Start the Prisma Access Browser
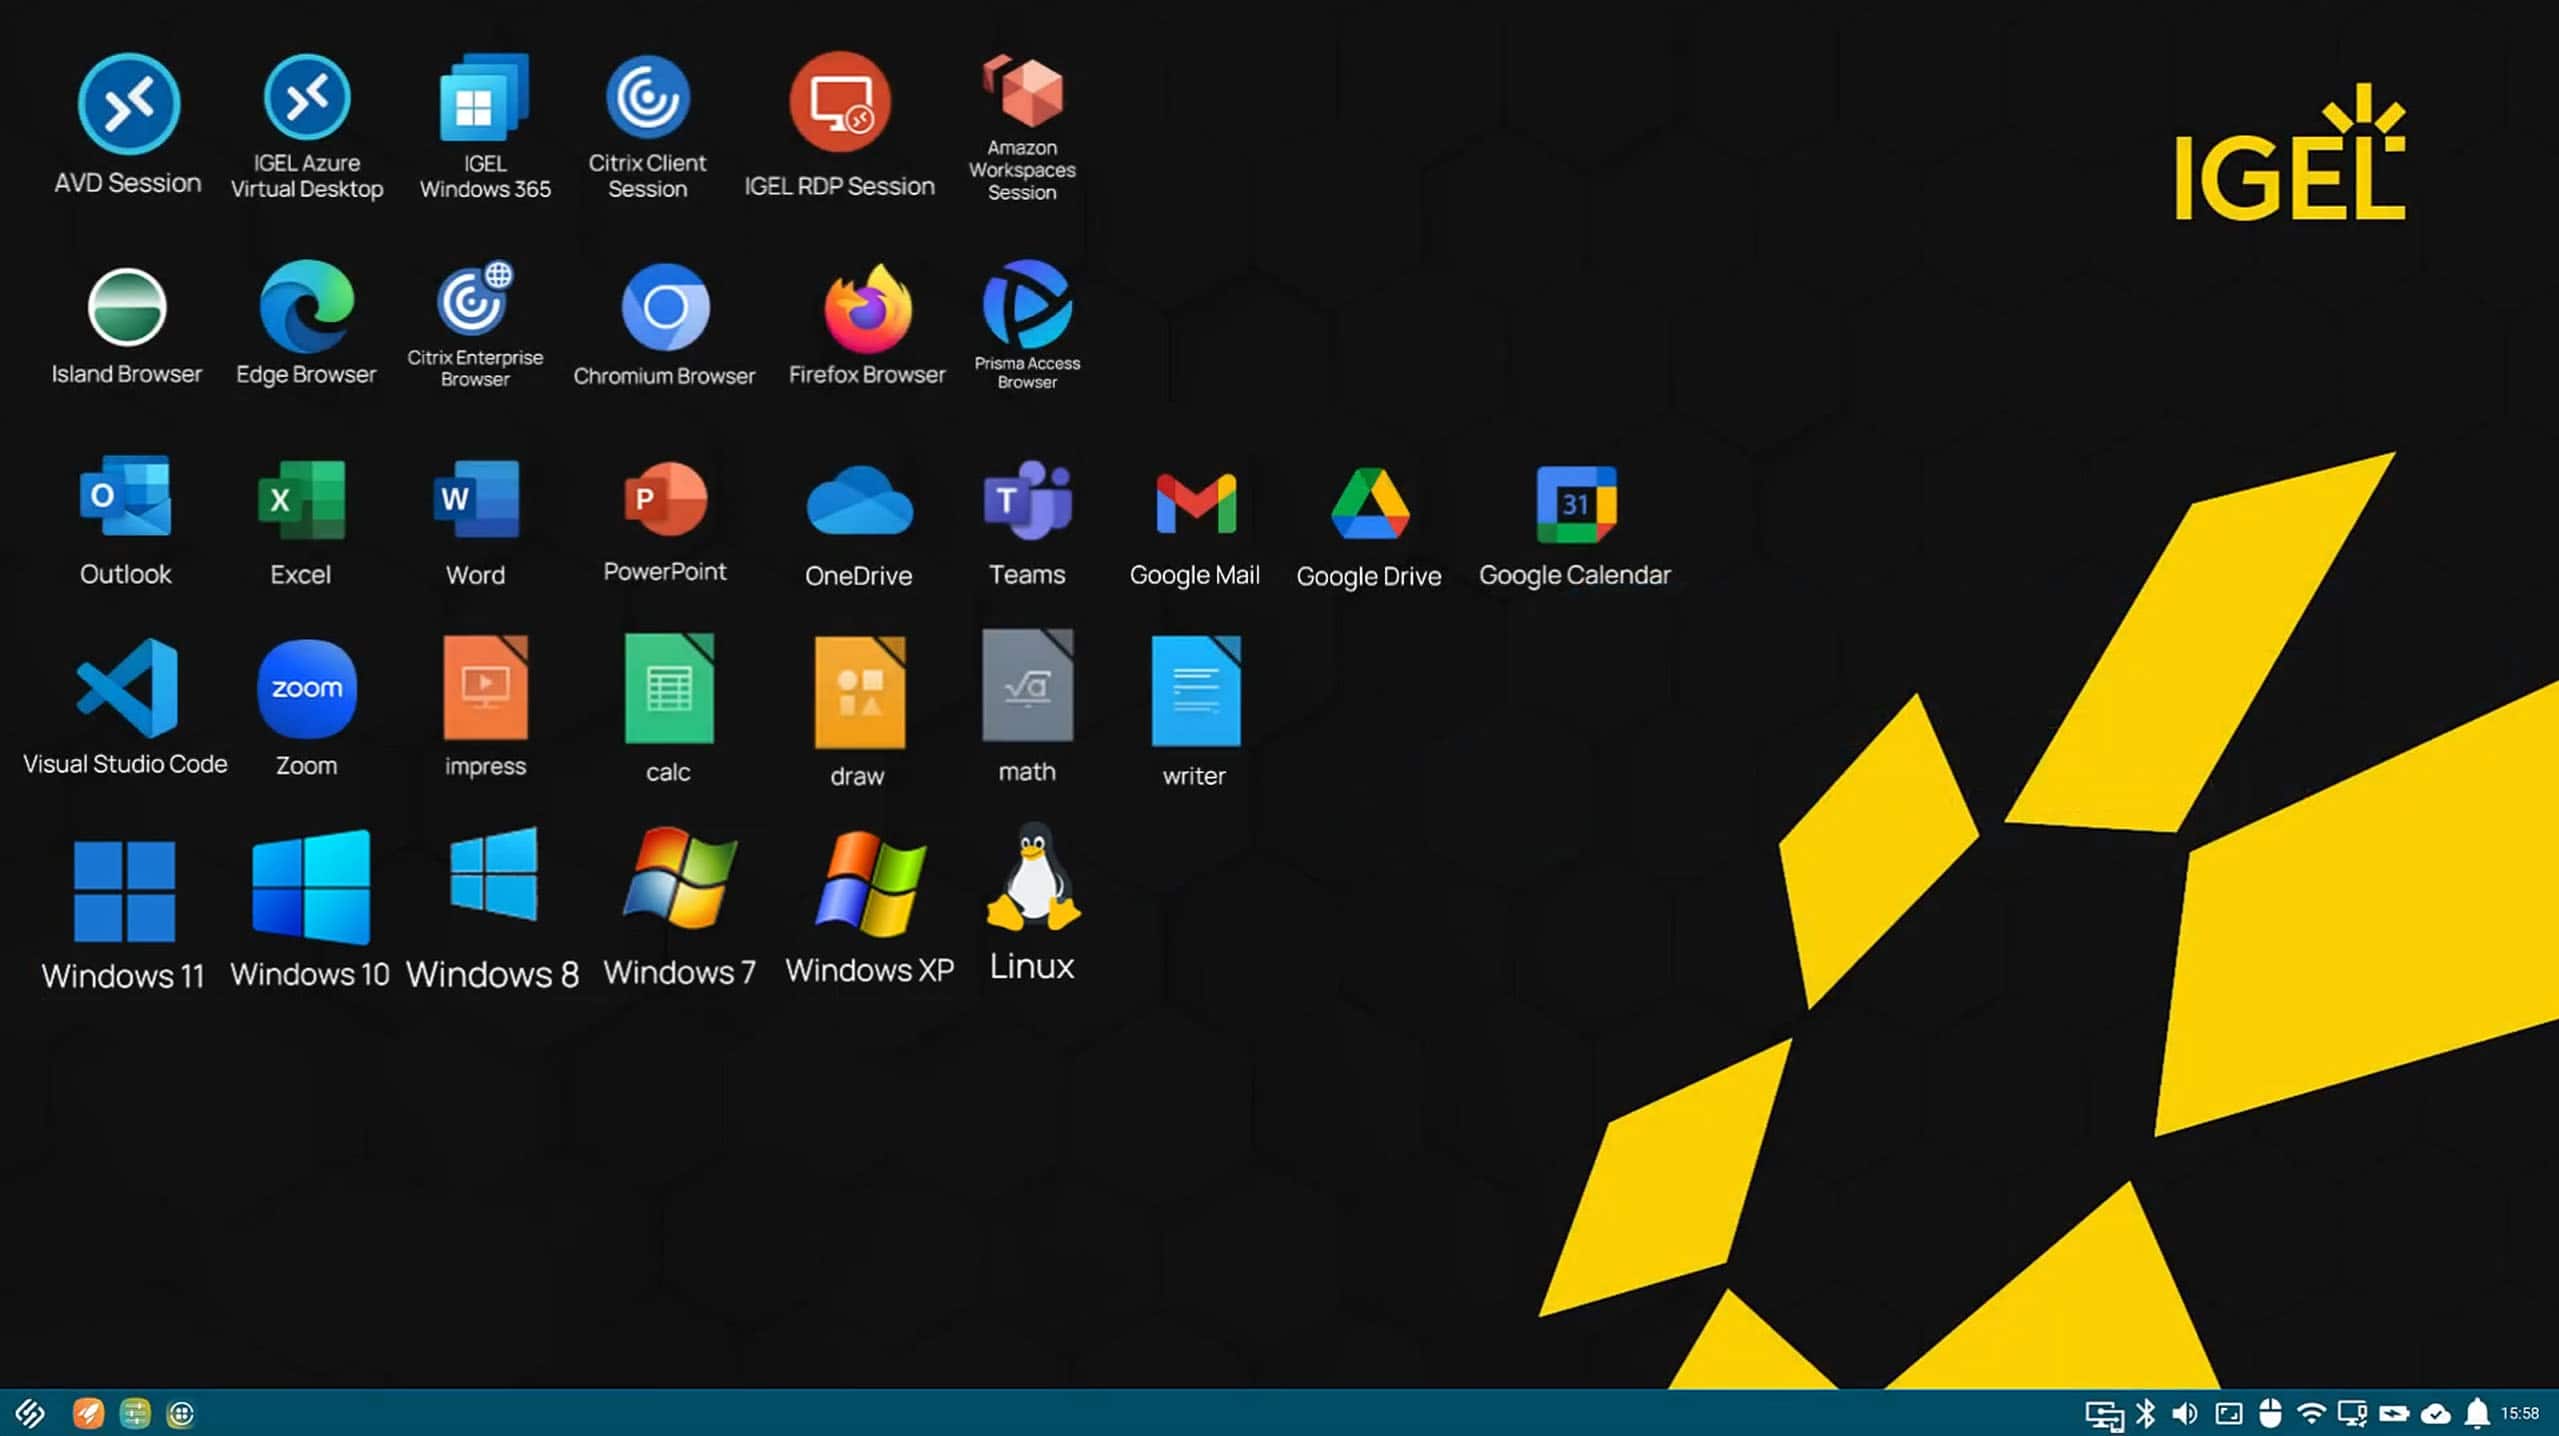The width and height of the screenshot is (2559, 1436). [1027, 307]
